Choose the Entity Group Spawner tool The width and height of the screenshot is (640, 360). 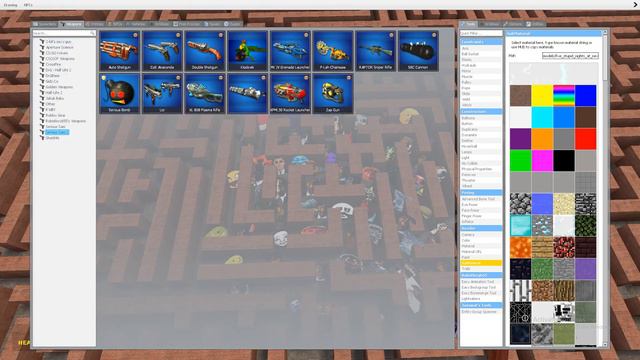[x=481, y=311]
